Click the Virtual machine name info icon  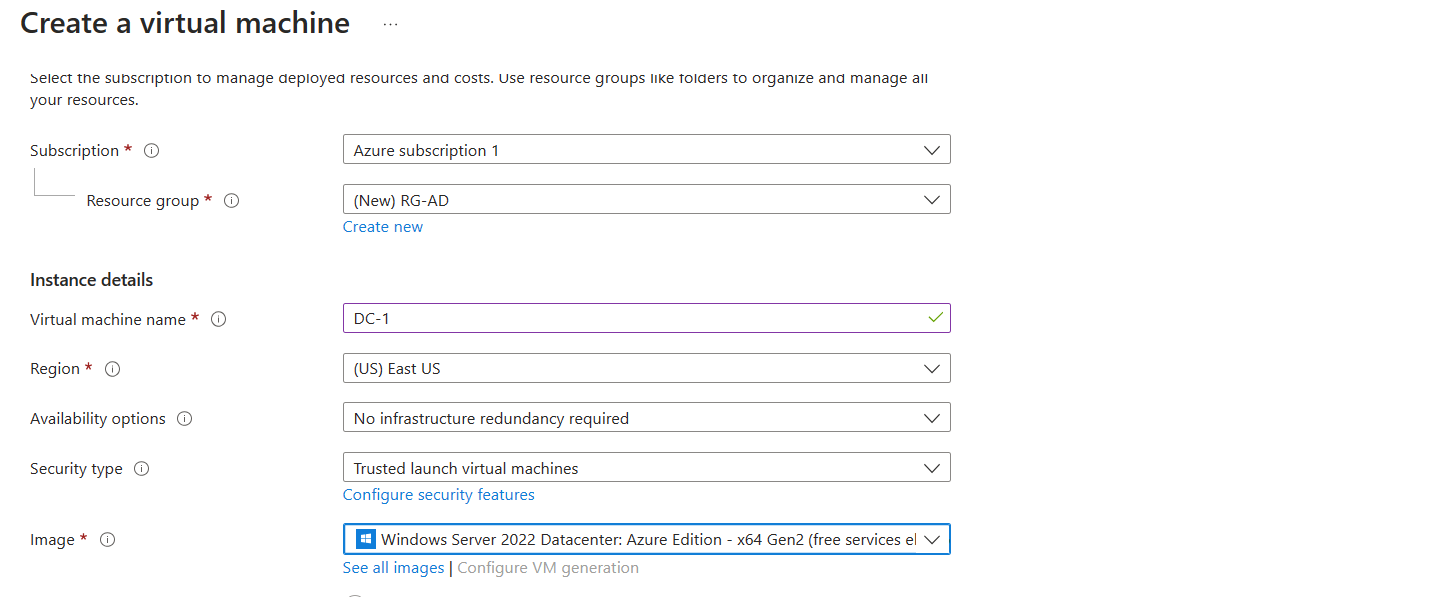pos(219,320)
